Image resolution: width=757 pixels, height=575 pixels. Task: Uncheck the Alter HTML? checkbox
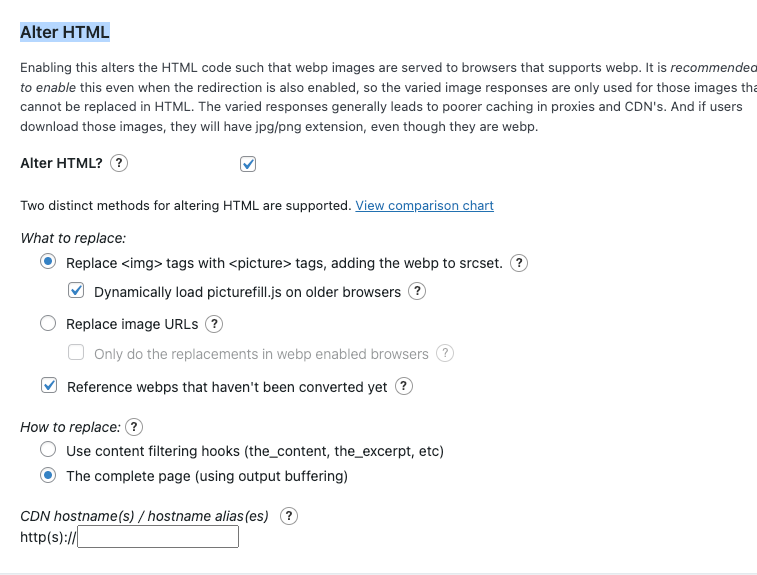[x=248, y=164]
